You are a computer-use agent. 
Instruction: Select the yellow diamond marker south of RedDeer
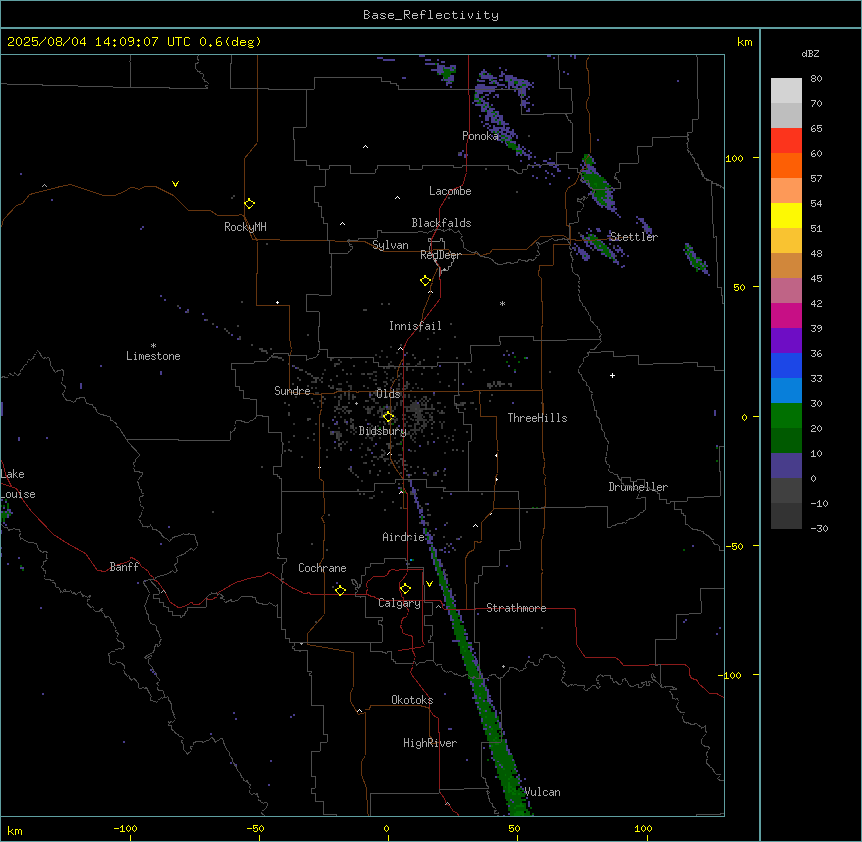pos(426,281)
